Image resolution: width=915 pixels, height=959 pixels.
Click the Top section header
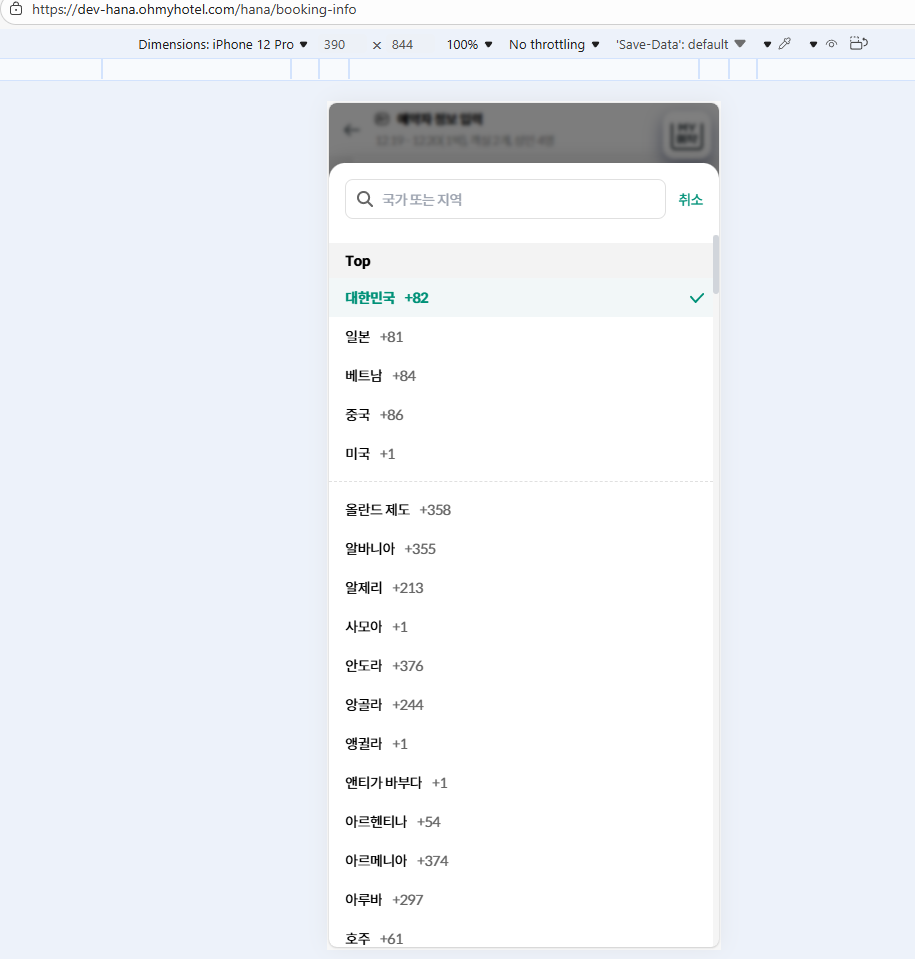(521, 261)
